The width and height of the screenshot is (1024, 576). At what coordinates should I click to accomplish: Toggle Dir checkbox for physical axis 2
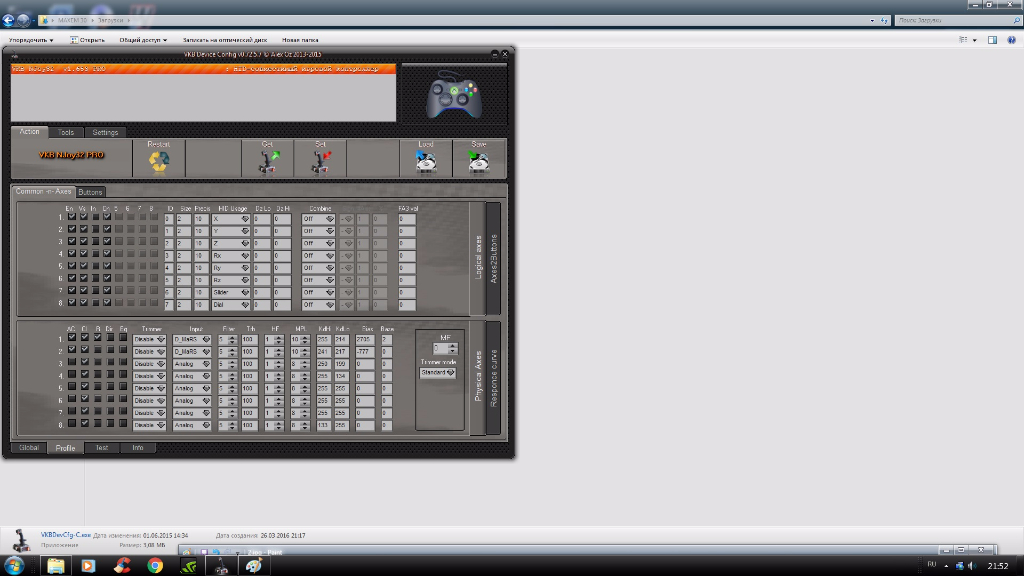[x=110, y=350]
